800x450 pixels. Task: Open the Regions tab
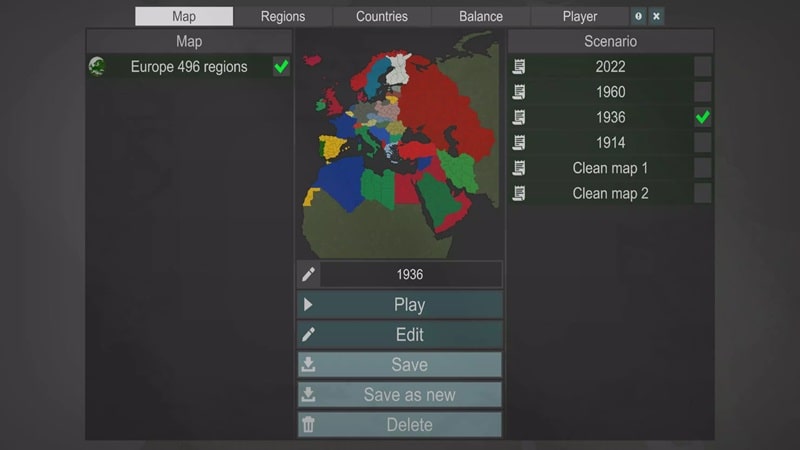coord(283,17)
